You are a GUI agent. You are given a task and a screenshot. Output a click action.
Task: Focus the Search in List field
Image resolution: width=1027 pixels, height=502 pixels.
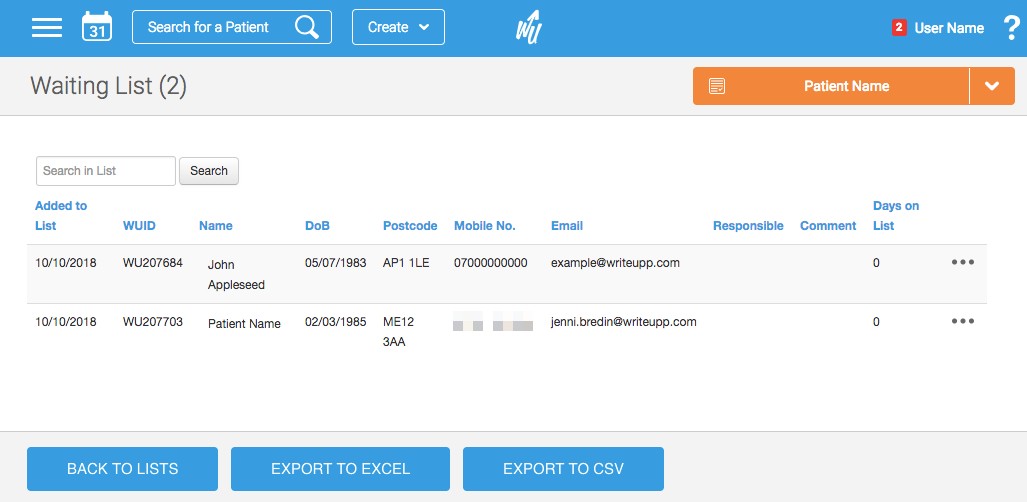[106, 171]
